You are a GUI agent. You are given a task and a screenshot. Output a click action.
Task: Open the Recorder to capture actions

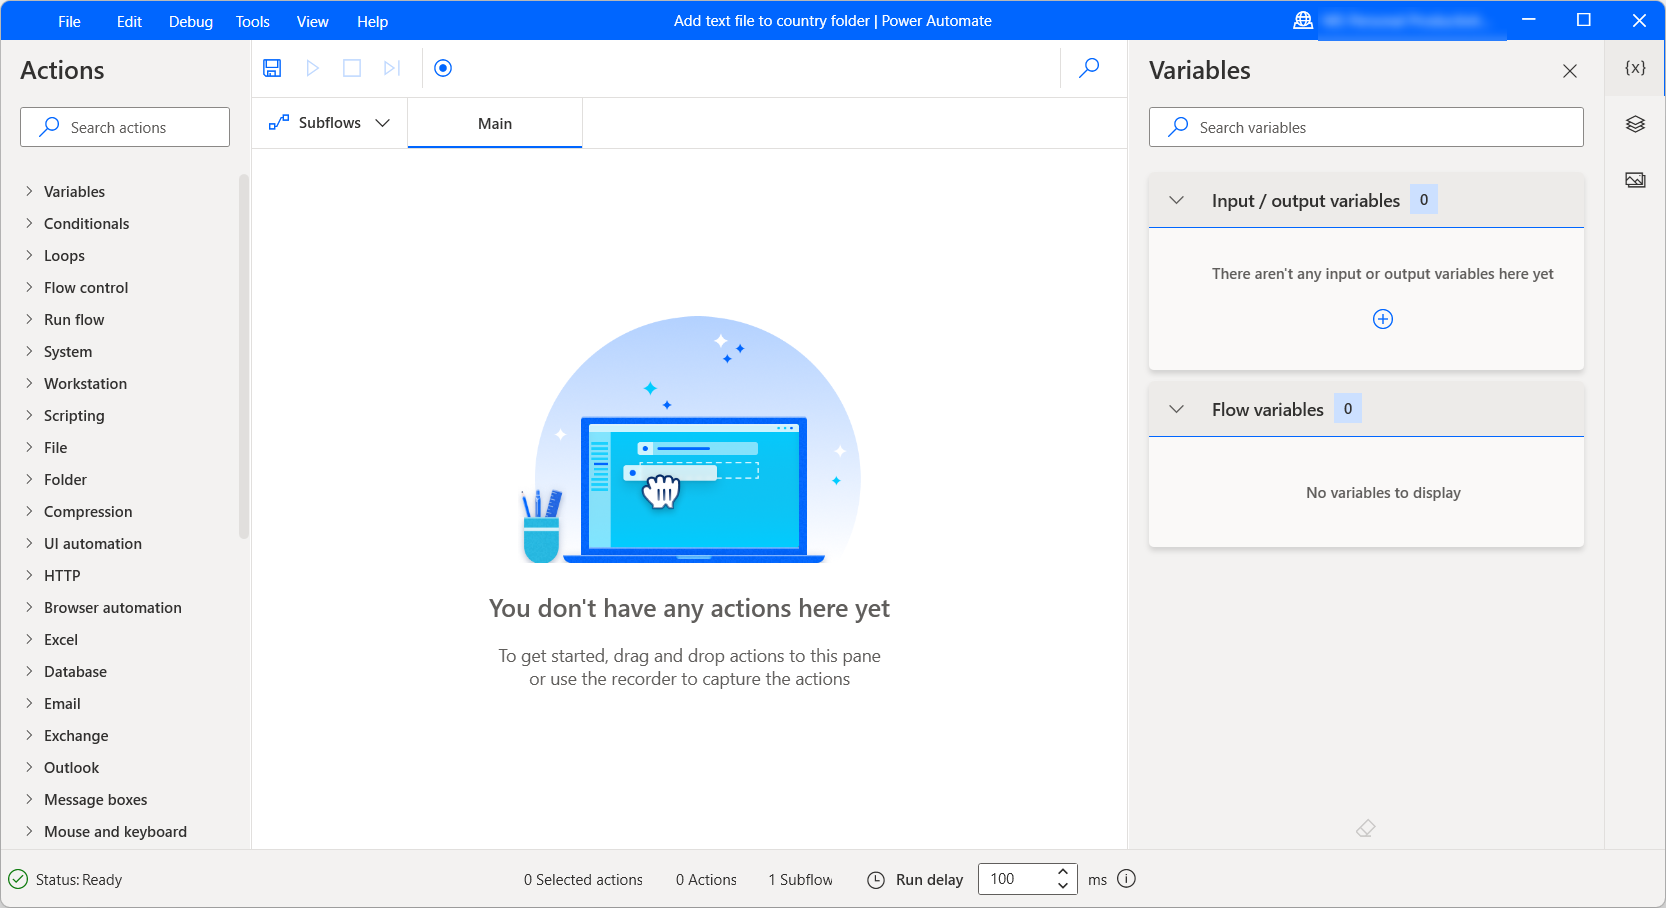click(x=442, y=68)
